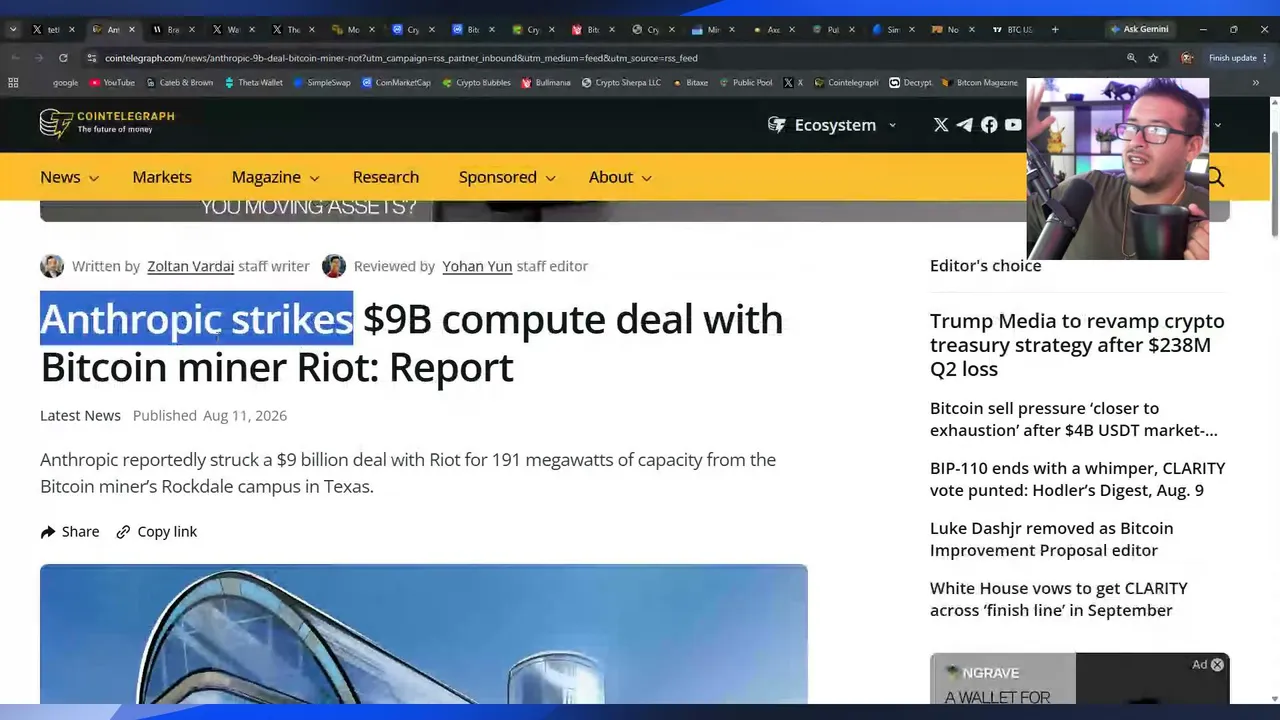The width and height of the screenshot is (1280, 720).
Task: Read 'Bitcoin sell pressure closer to exhaustion' story
Action: [x=1074, y=419]
